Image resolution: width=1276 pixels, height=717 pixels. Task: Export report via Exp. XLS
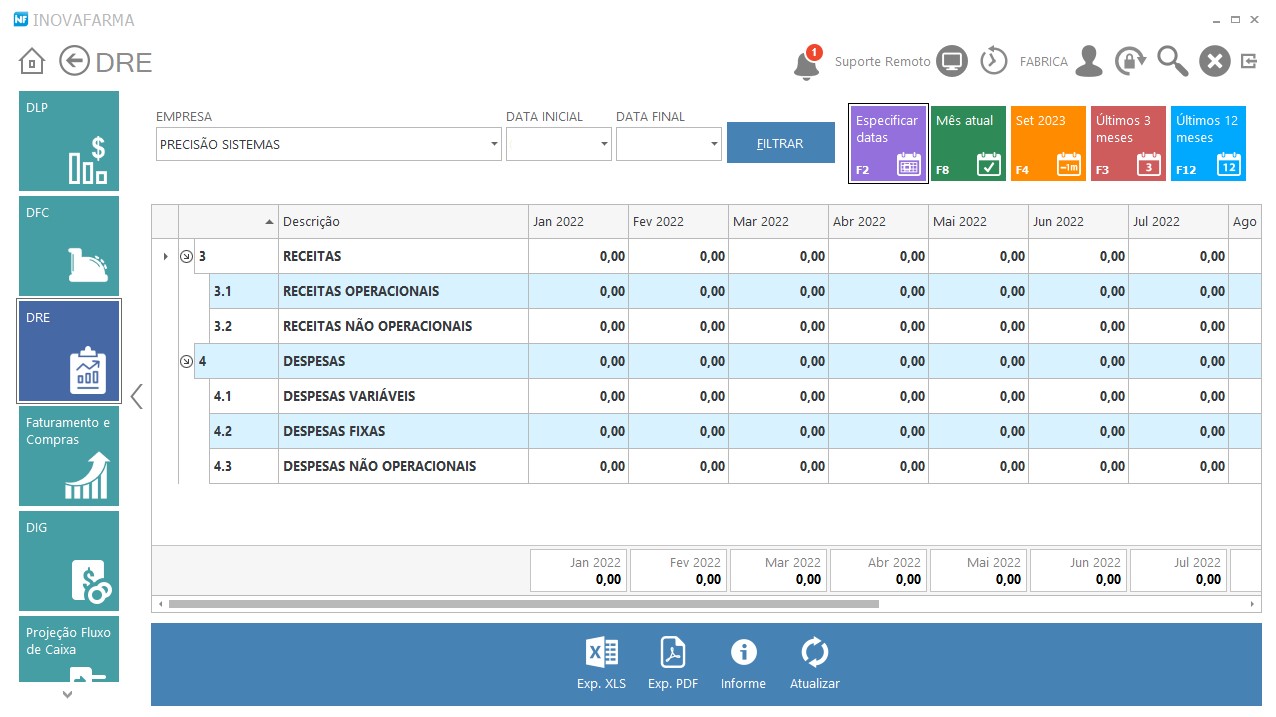pos(601,664)
